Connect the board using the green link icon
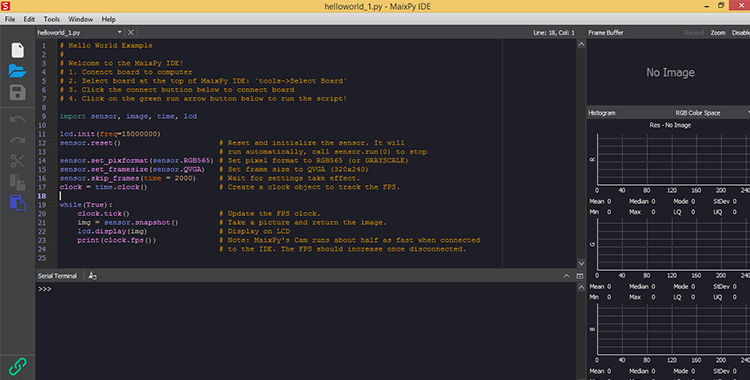 click(x=18, y=367)
